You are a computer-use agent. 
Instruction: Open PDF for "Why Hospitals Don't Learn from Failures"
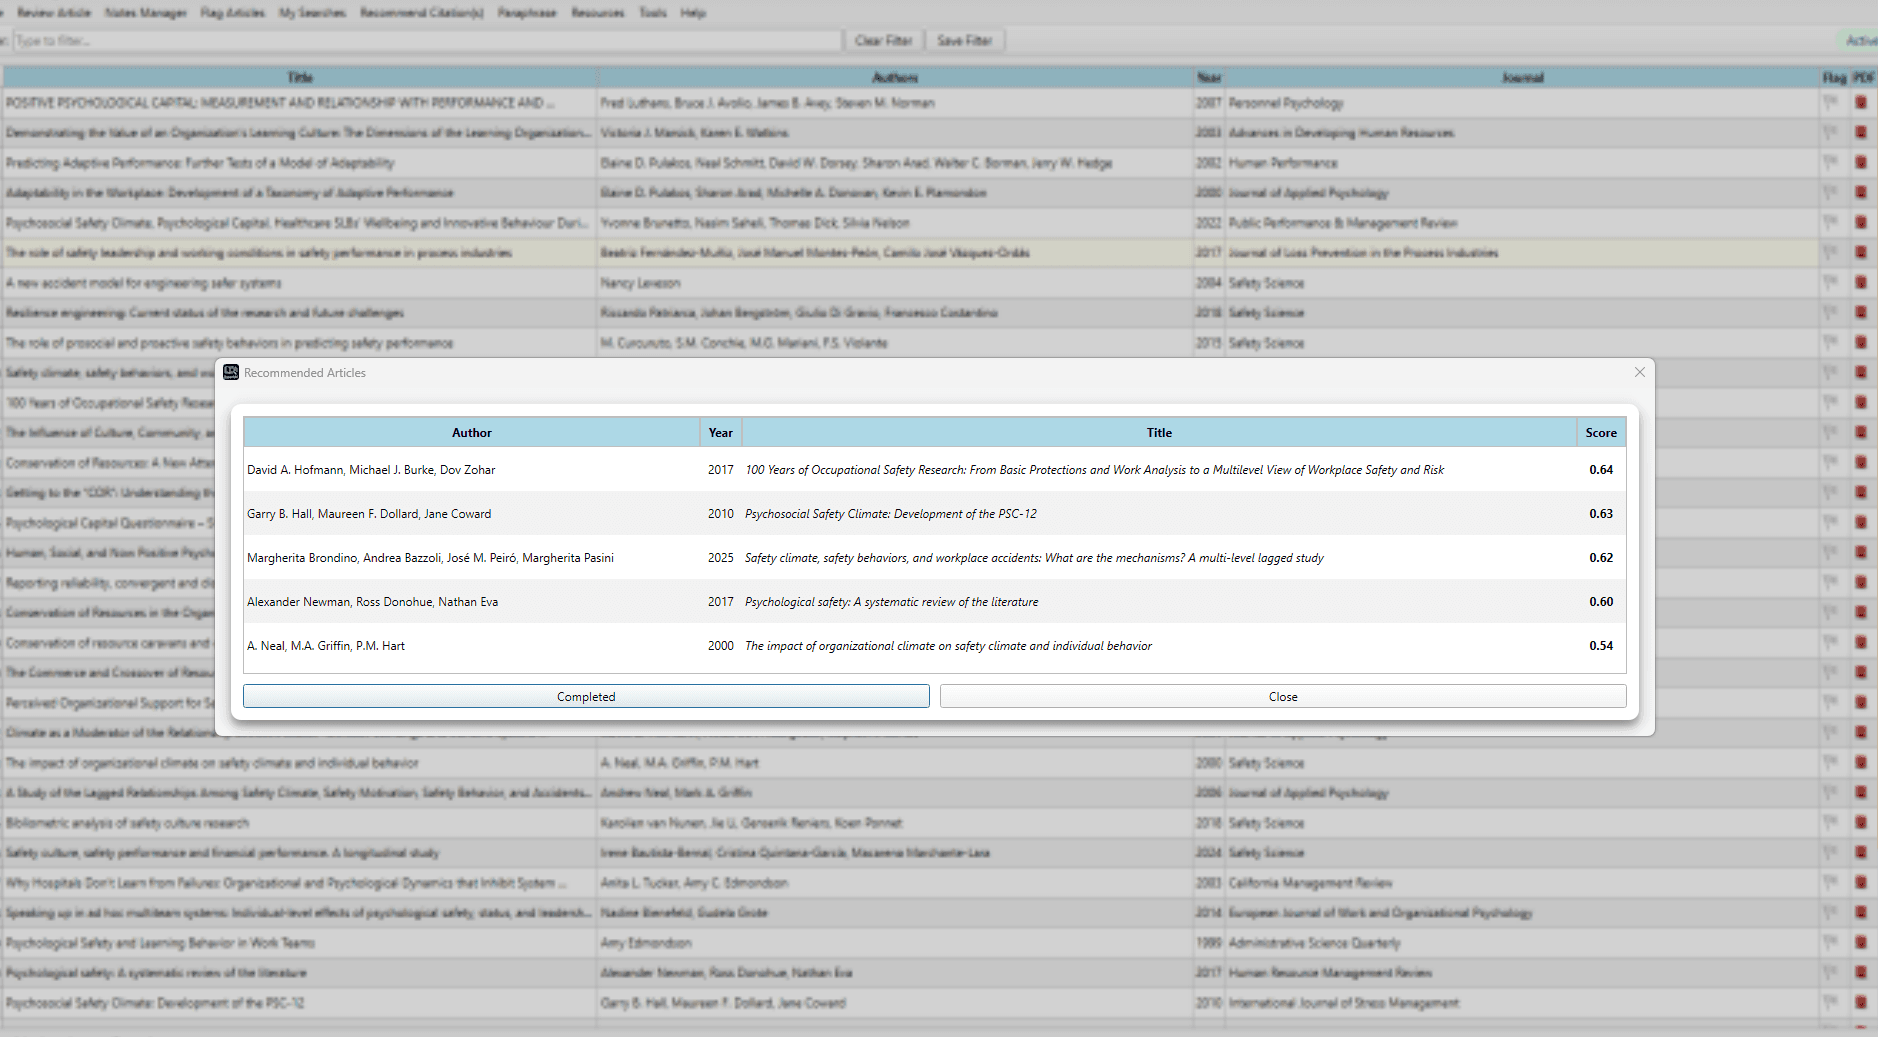pyautogui.click(x=1861, y=882)
